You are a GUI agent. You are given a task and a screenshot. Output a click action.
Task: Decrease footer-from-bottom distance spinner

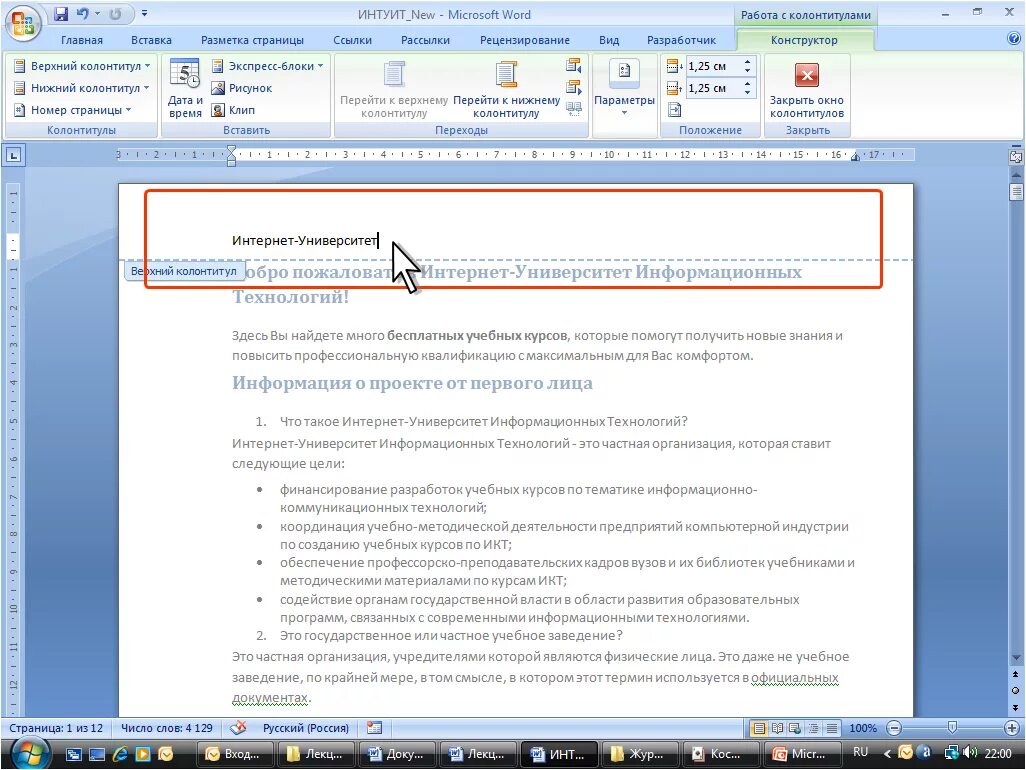coord(747,92)
